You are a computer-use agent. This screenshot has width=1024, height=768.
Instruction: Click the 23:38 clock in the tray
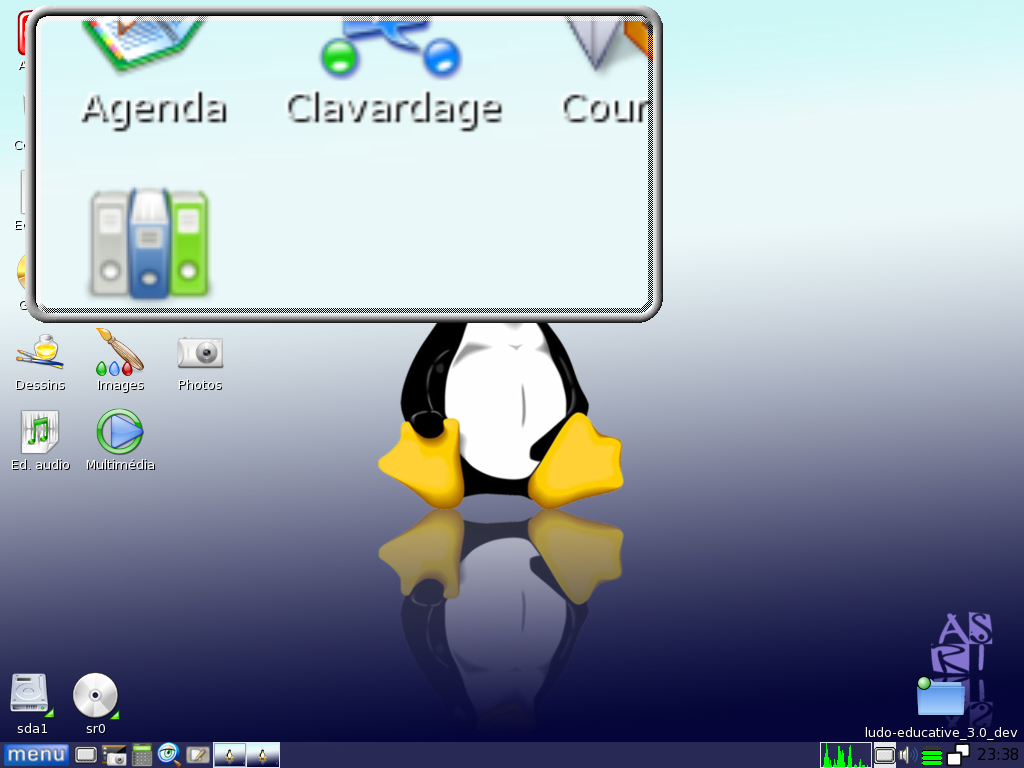997,755
